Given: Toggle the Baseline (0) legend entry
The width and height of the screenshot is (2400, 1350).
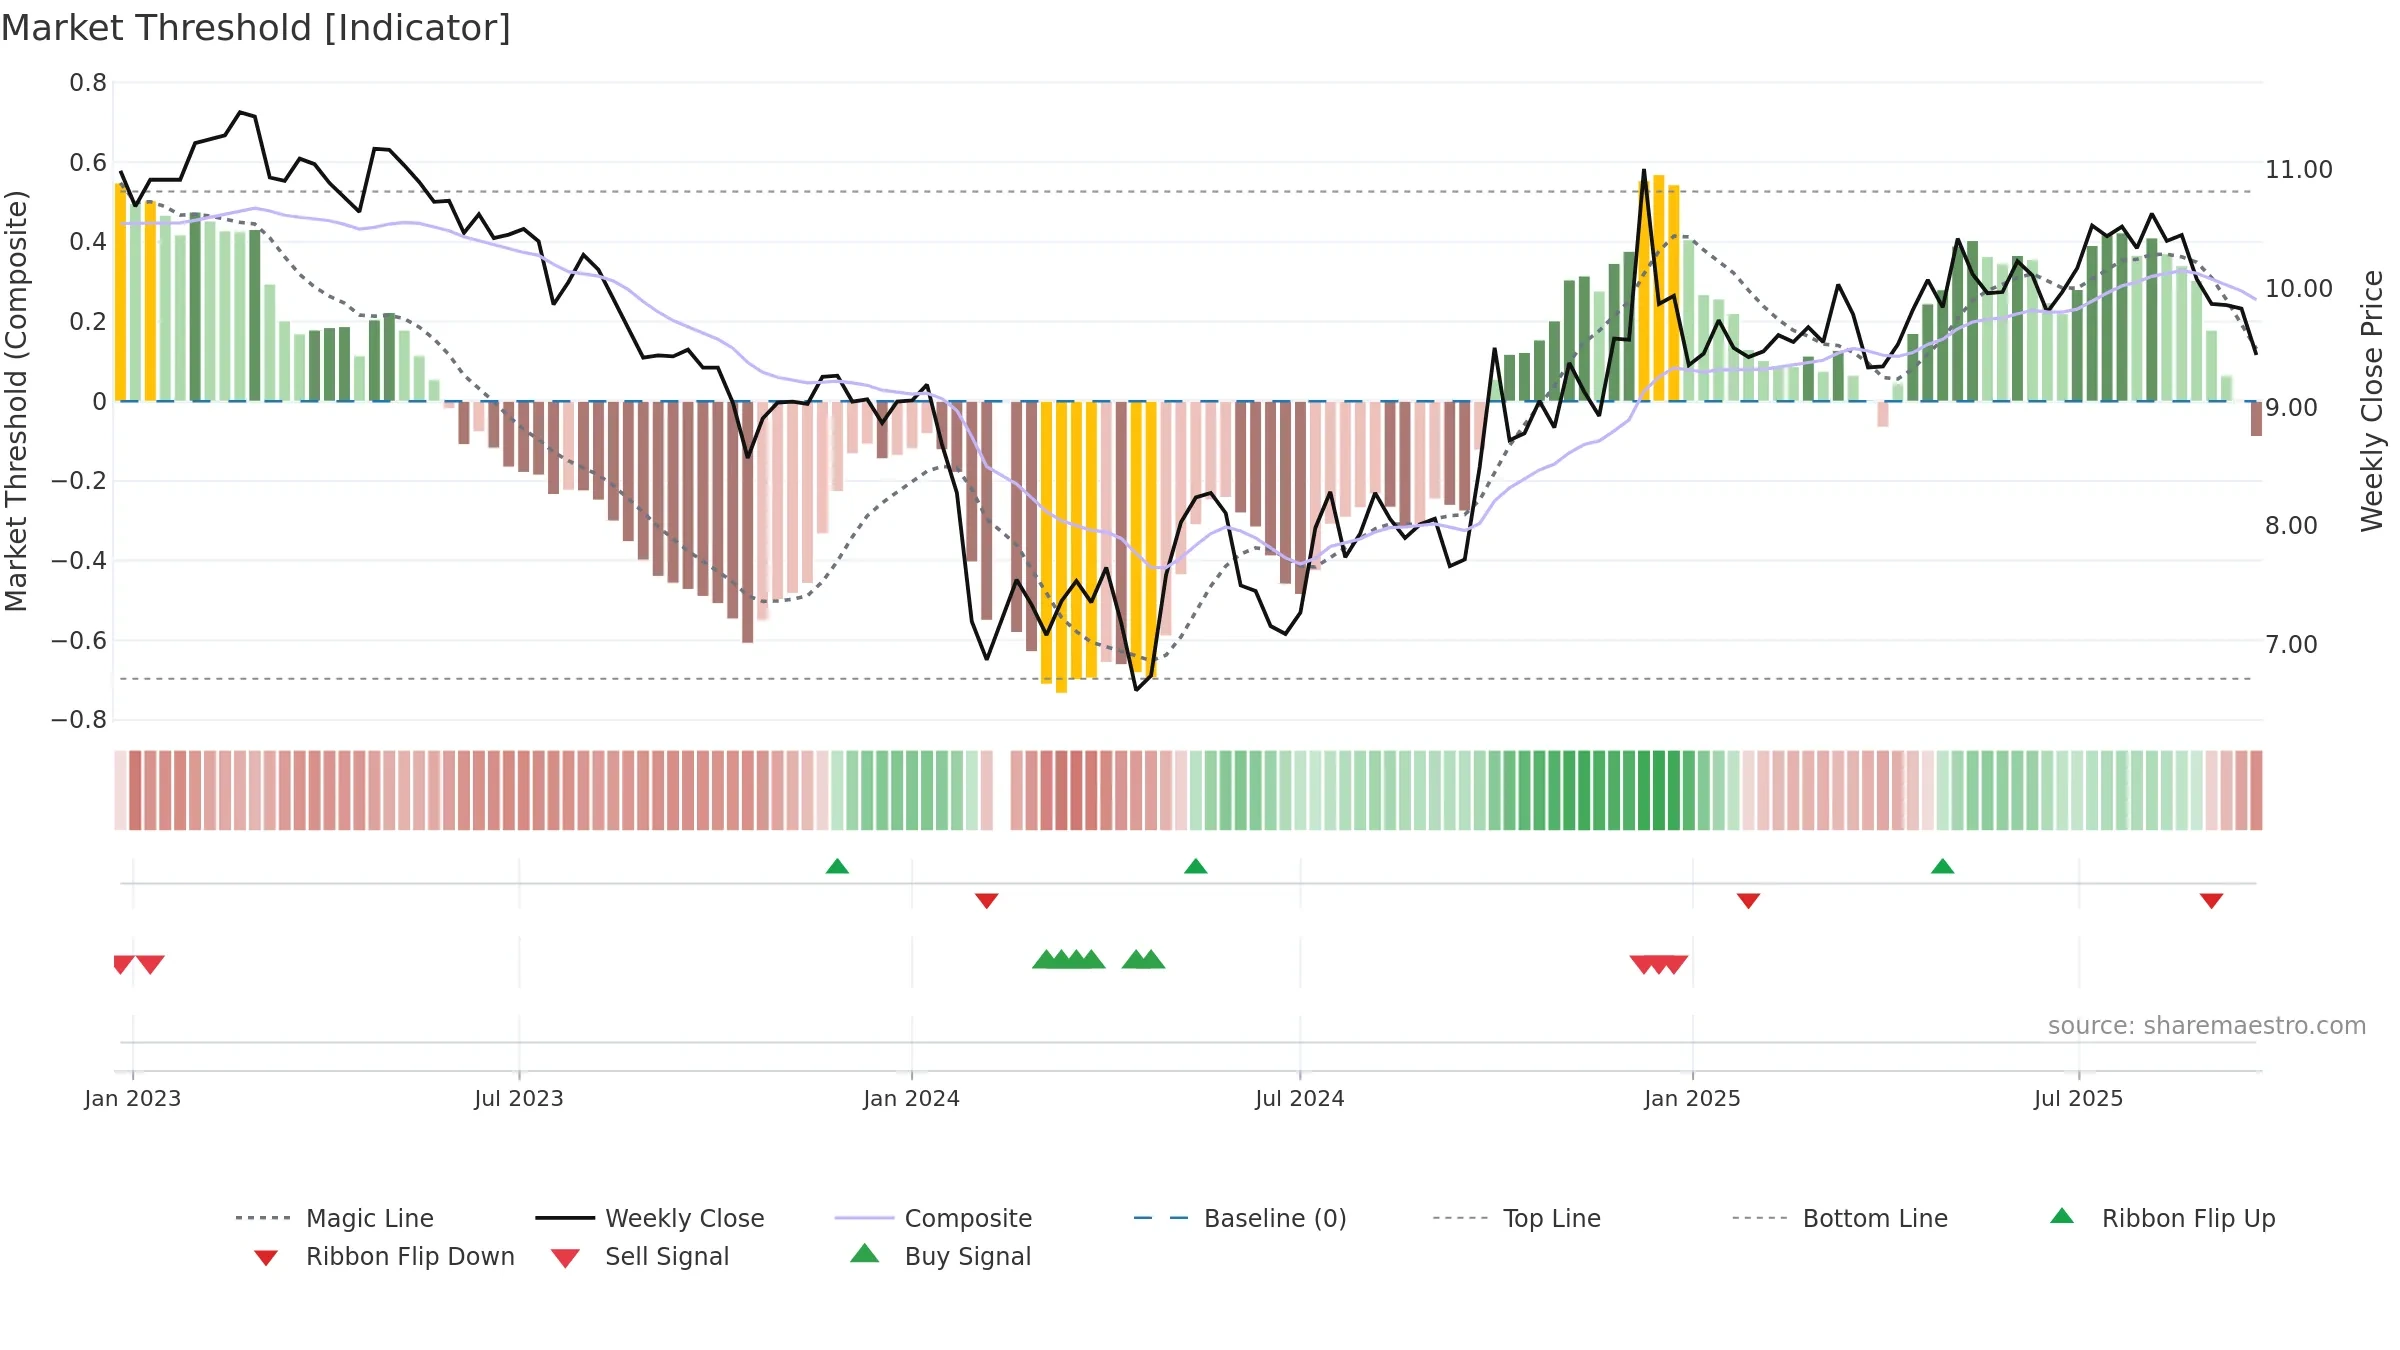Looking at the screenshot, I should [x=1240, y=1218].
